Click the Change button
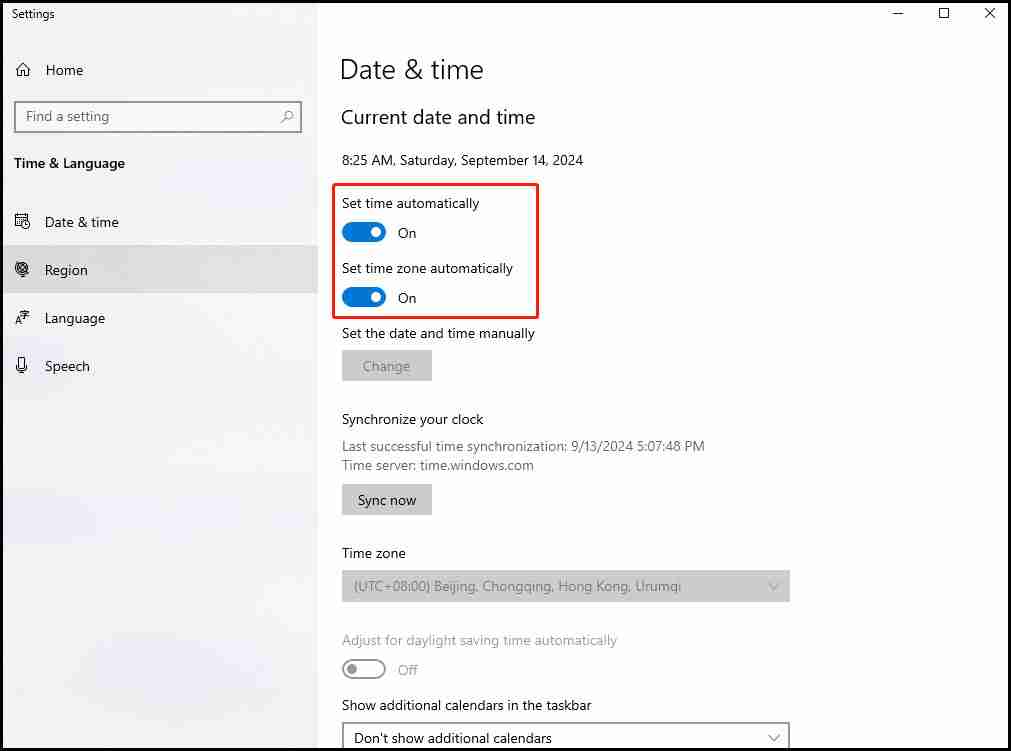 pos(387,366)
